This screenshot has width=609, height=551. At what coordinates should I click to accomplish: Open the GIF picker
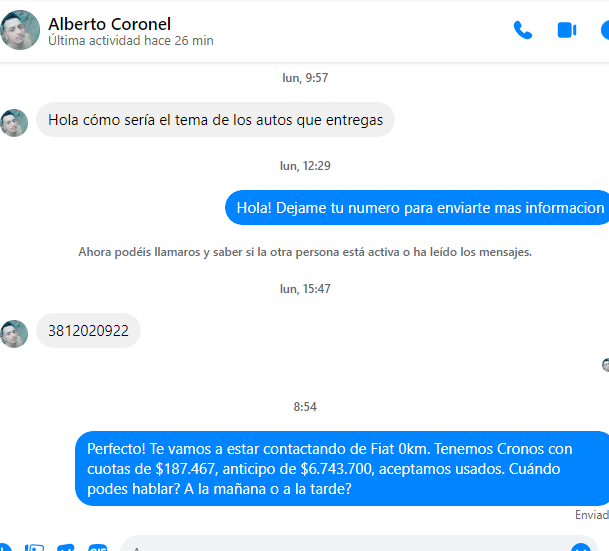click(97, 548)
